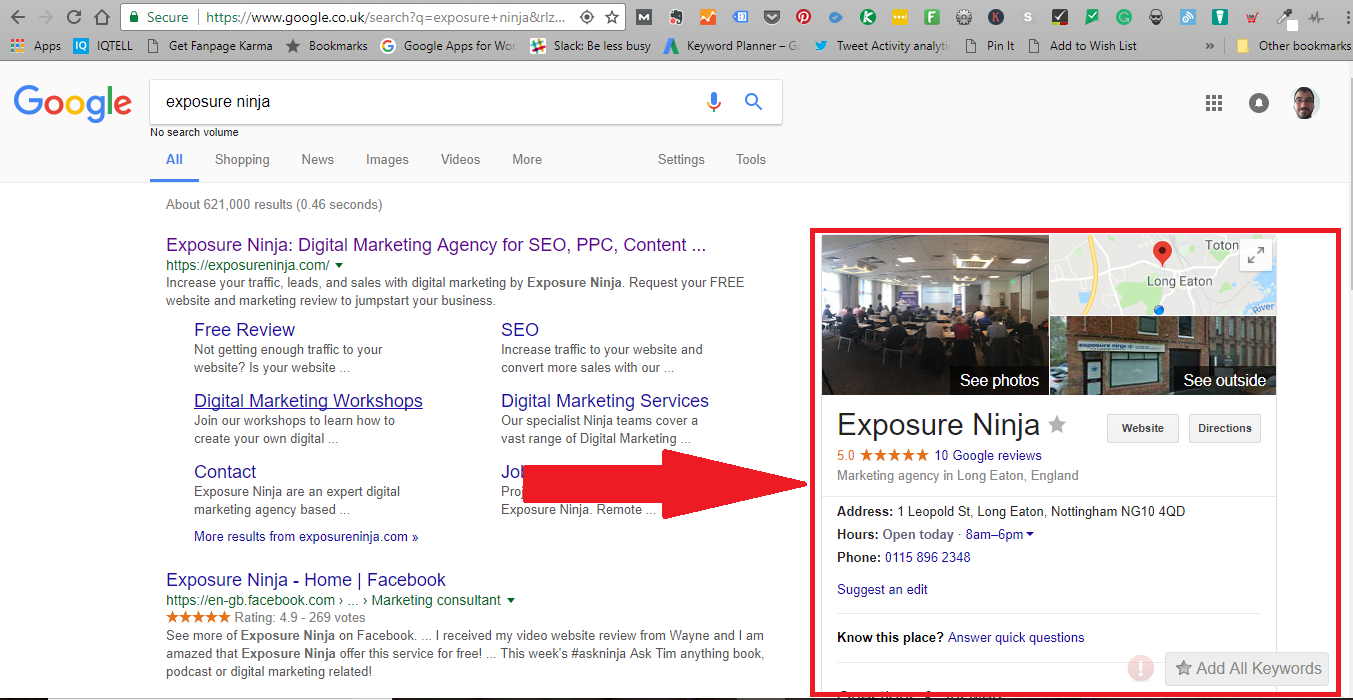Open the browser home page icon
This screenshot has width=1353, height=700.
click(101, 17)
